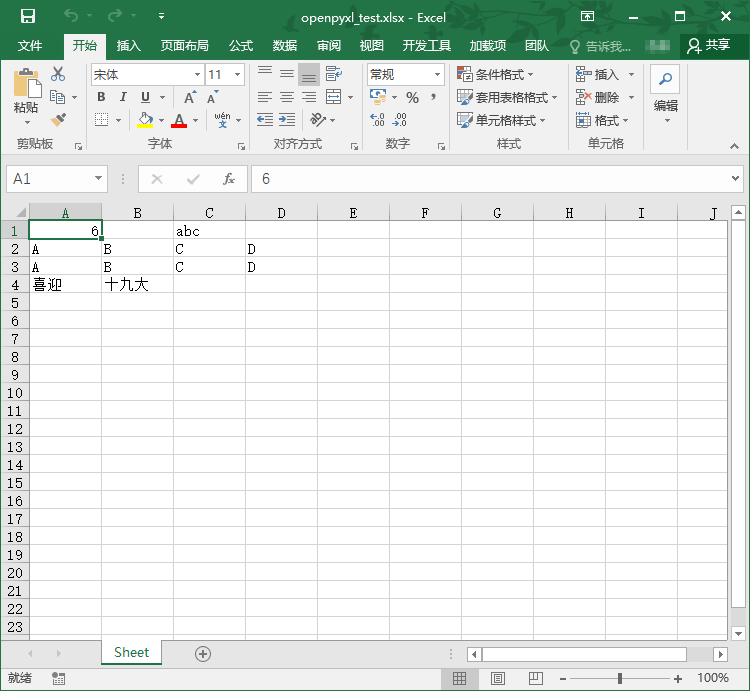This screenshot has width=750, height=691.
Task: Click the Comma Style icon
Action: tap(433, 97)
